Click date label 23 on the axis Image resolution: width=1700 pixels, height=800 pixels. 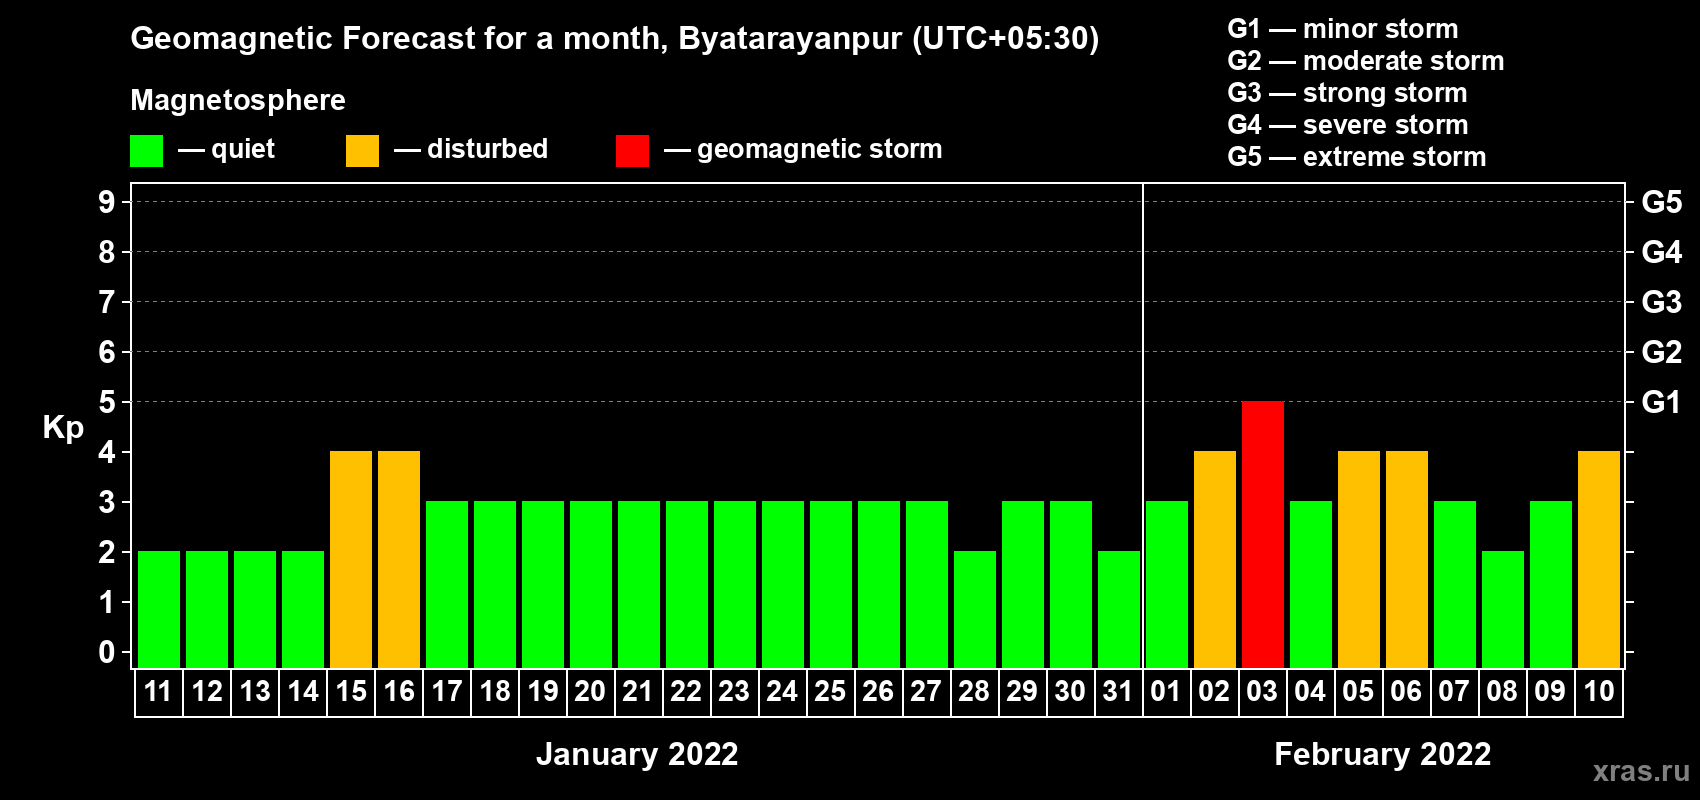(735, 692)
